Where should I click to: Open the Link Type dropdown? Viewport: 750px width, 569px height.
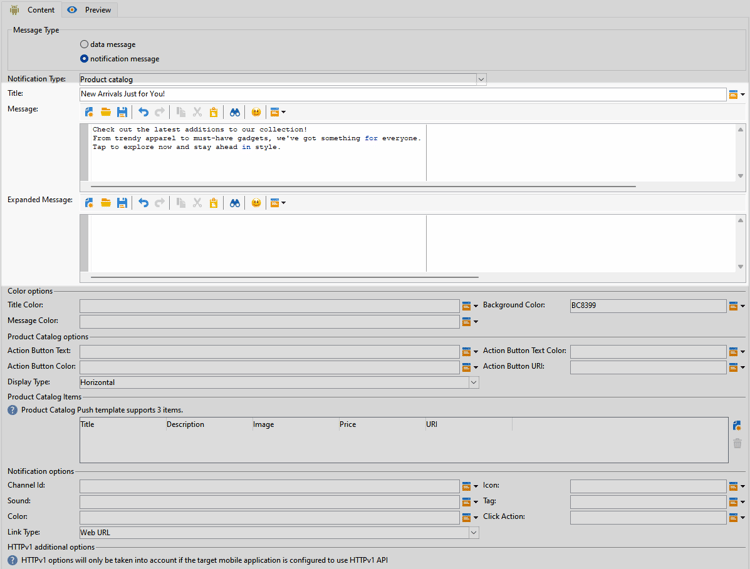(474, 533)
